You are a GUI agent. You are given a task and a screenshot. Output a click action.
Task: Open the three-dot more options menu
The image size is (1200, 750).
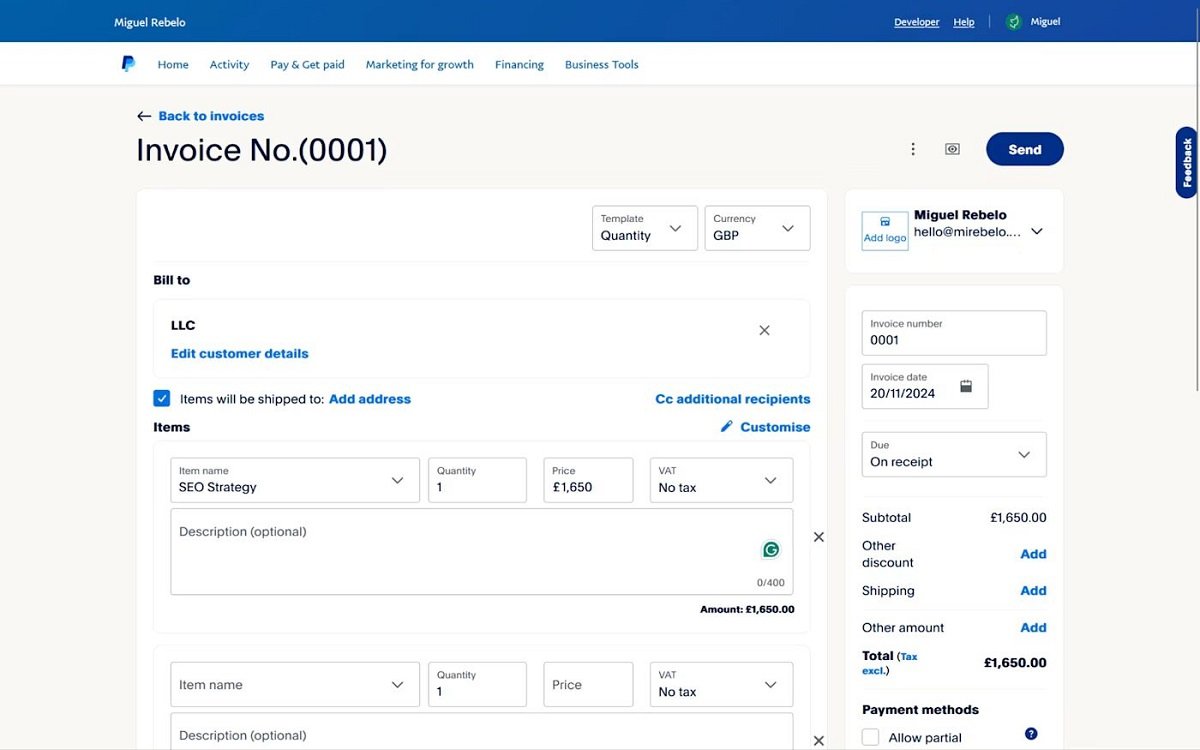912,149
